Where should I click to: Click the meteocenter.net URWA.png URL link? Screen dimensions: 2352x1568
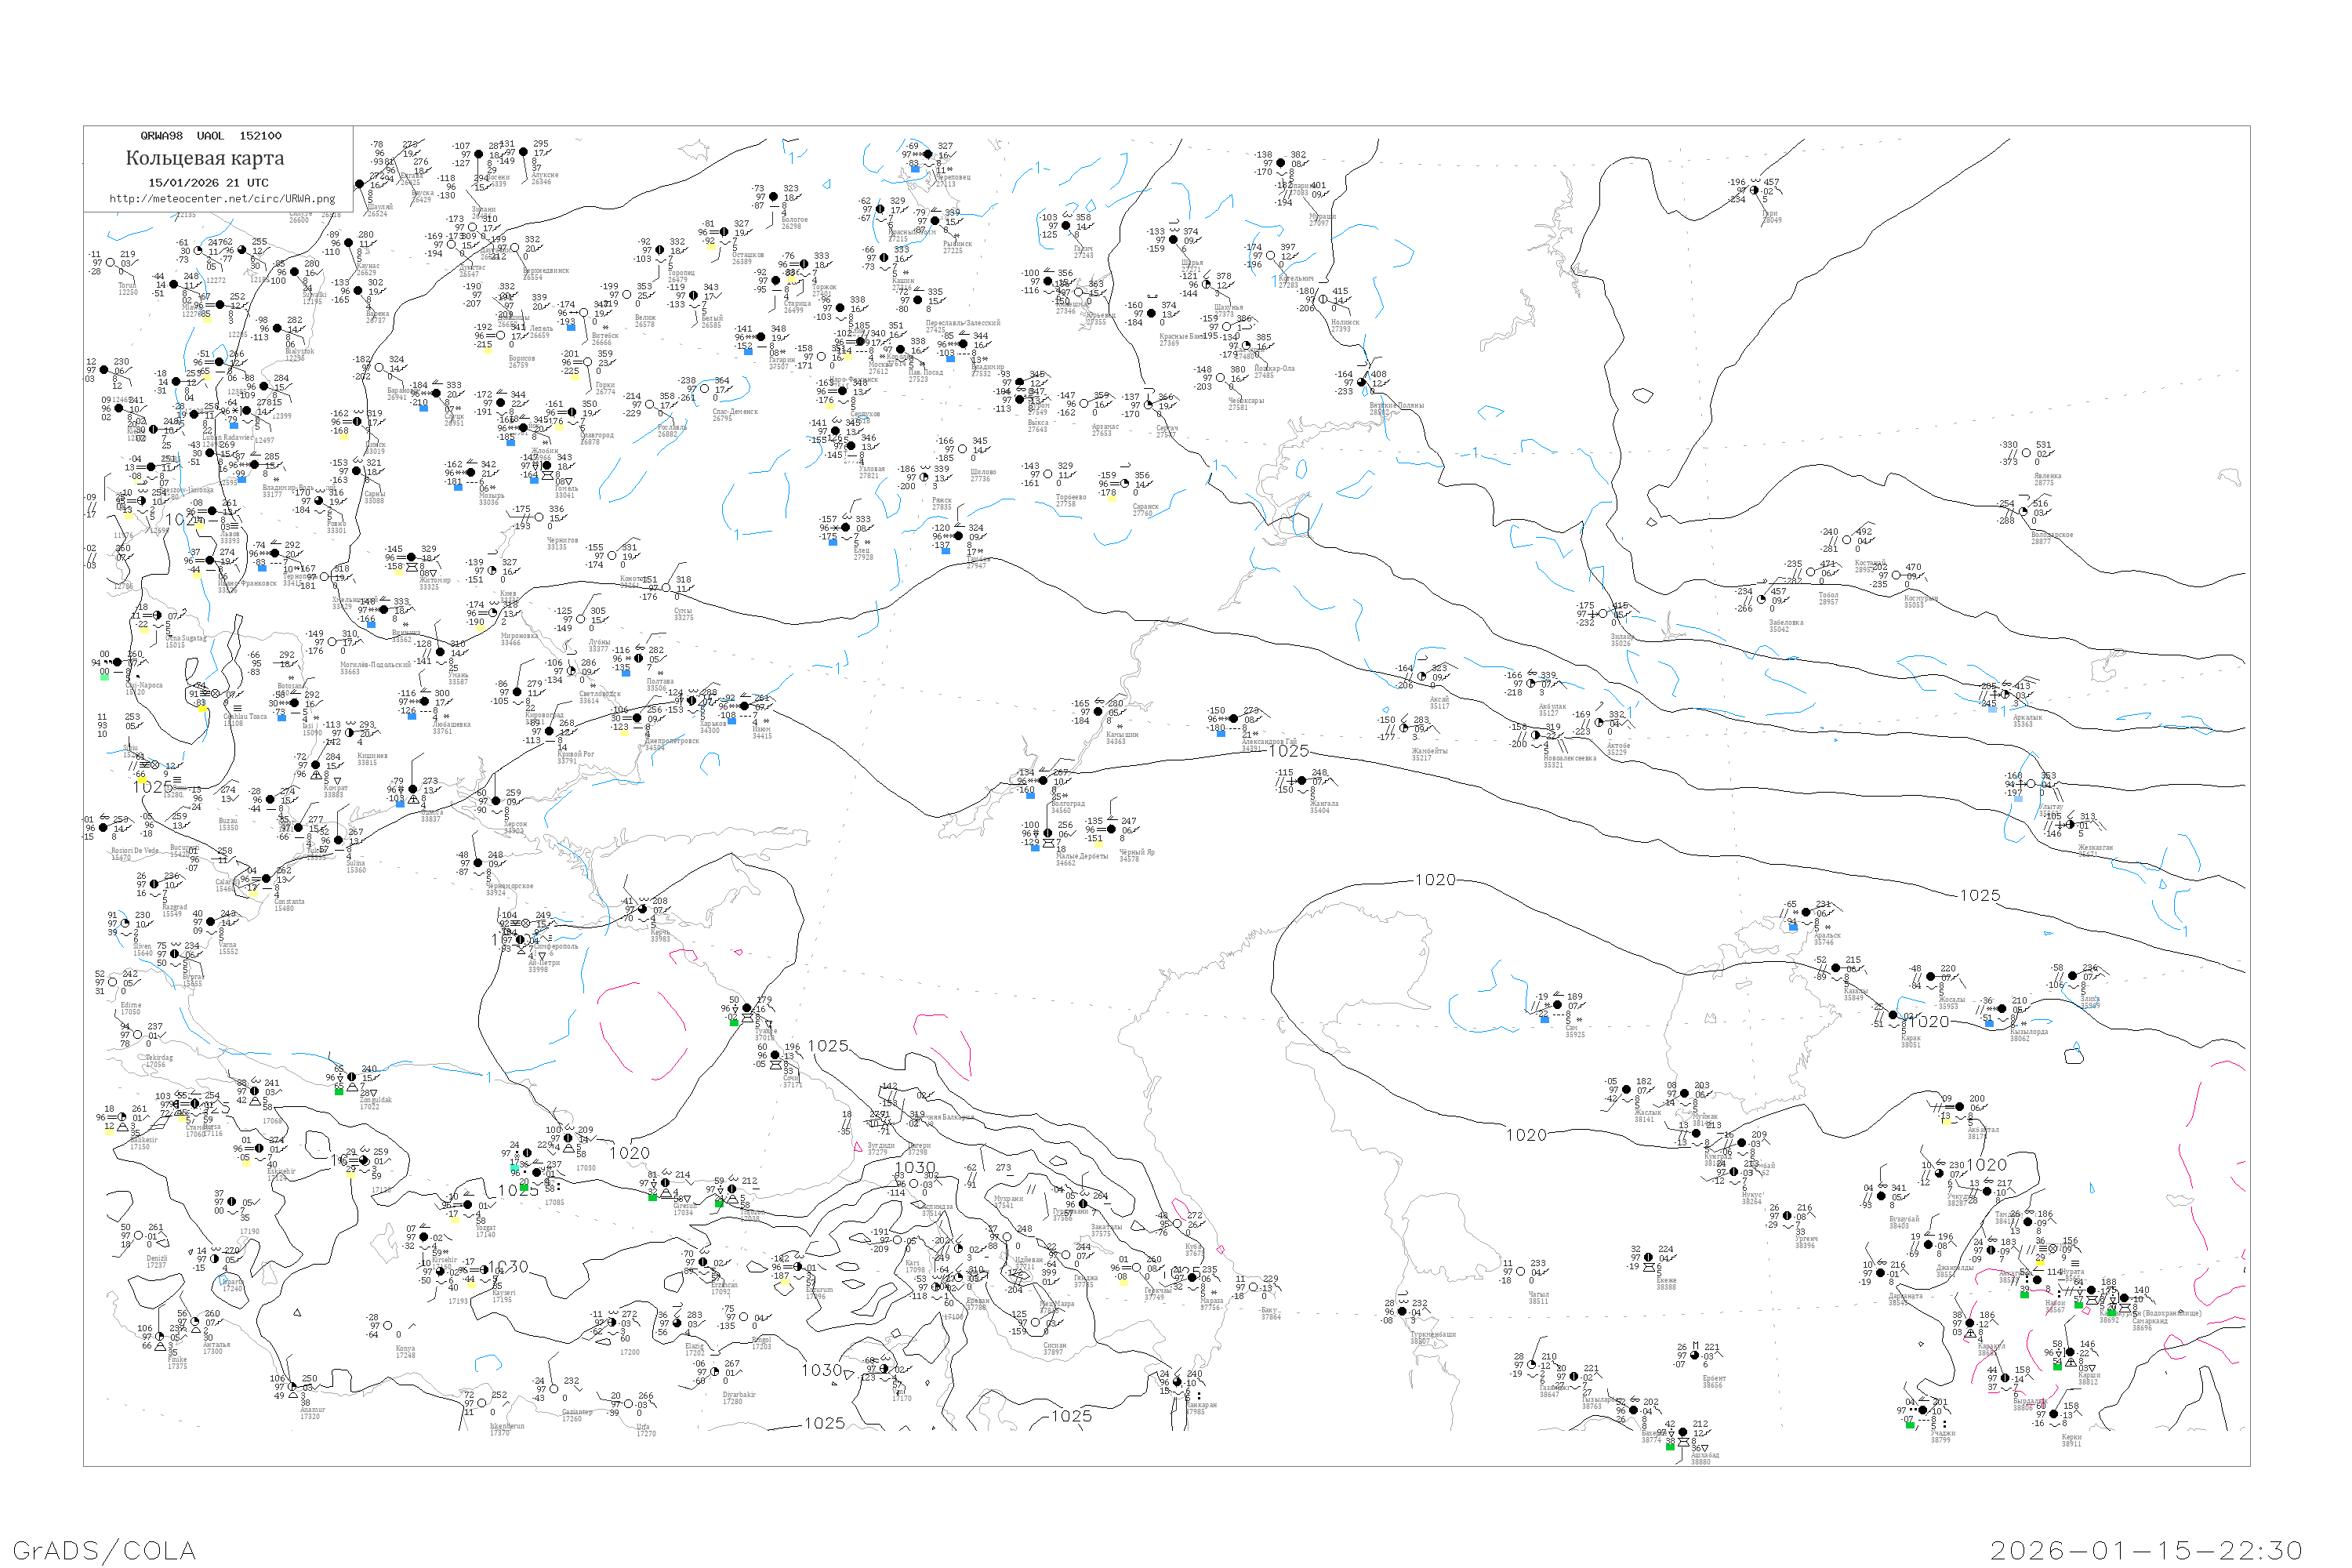click(222, 199)
